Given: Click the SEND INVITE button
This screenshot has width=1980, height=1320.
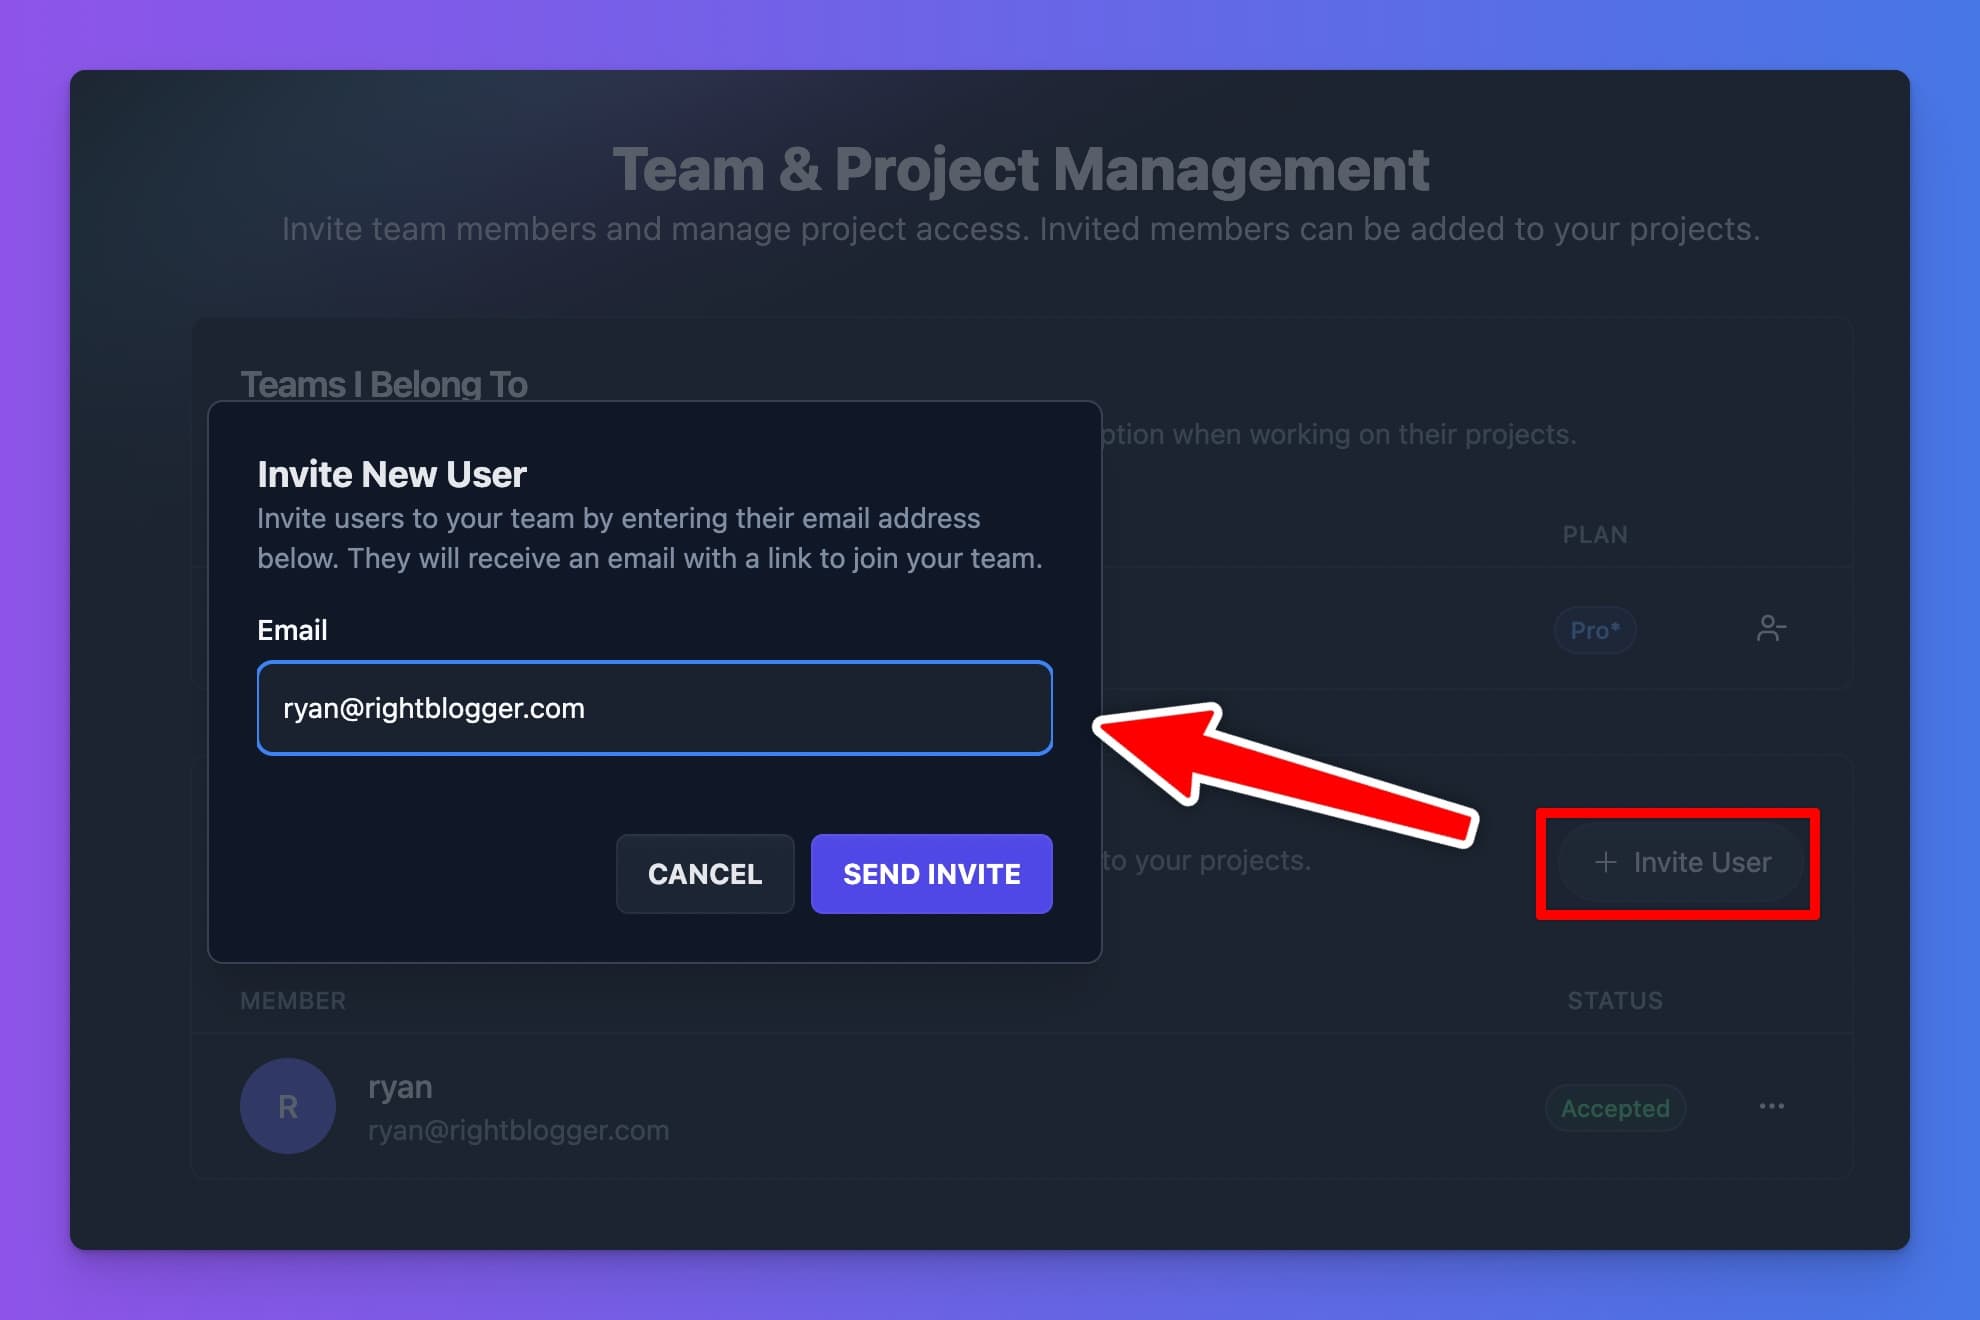Looking at the screenshot, I should tap(931, 874).
